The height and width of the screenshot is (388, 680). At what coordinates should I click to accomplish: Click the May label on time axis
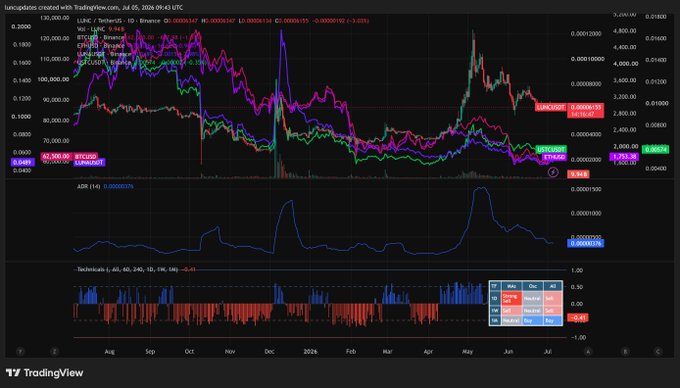tap(468, 352)
